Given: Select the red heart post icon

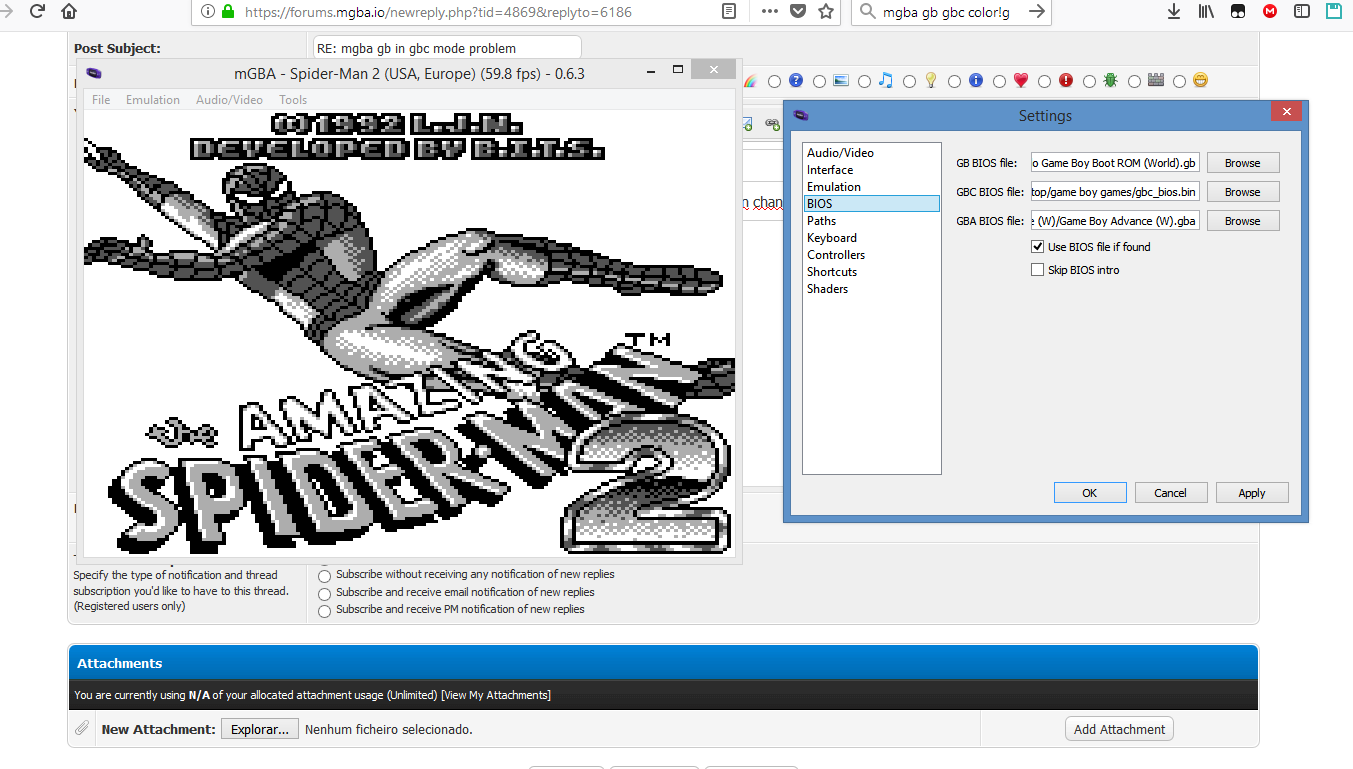Looking at the screenshot, I should pyautogui.click(x=1021, y=81).
